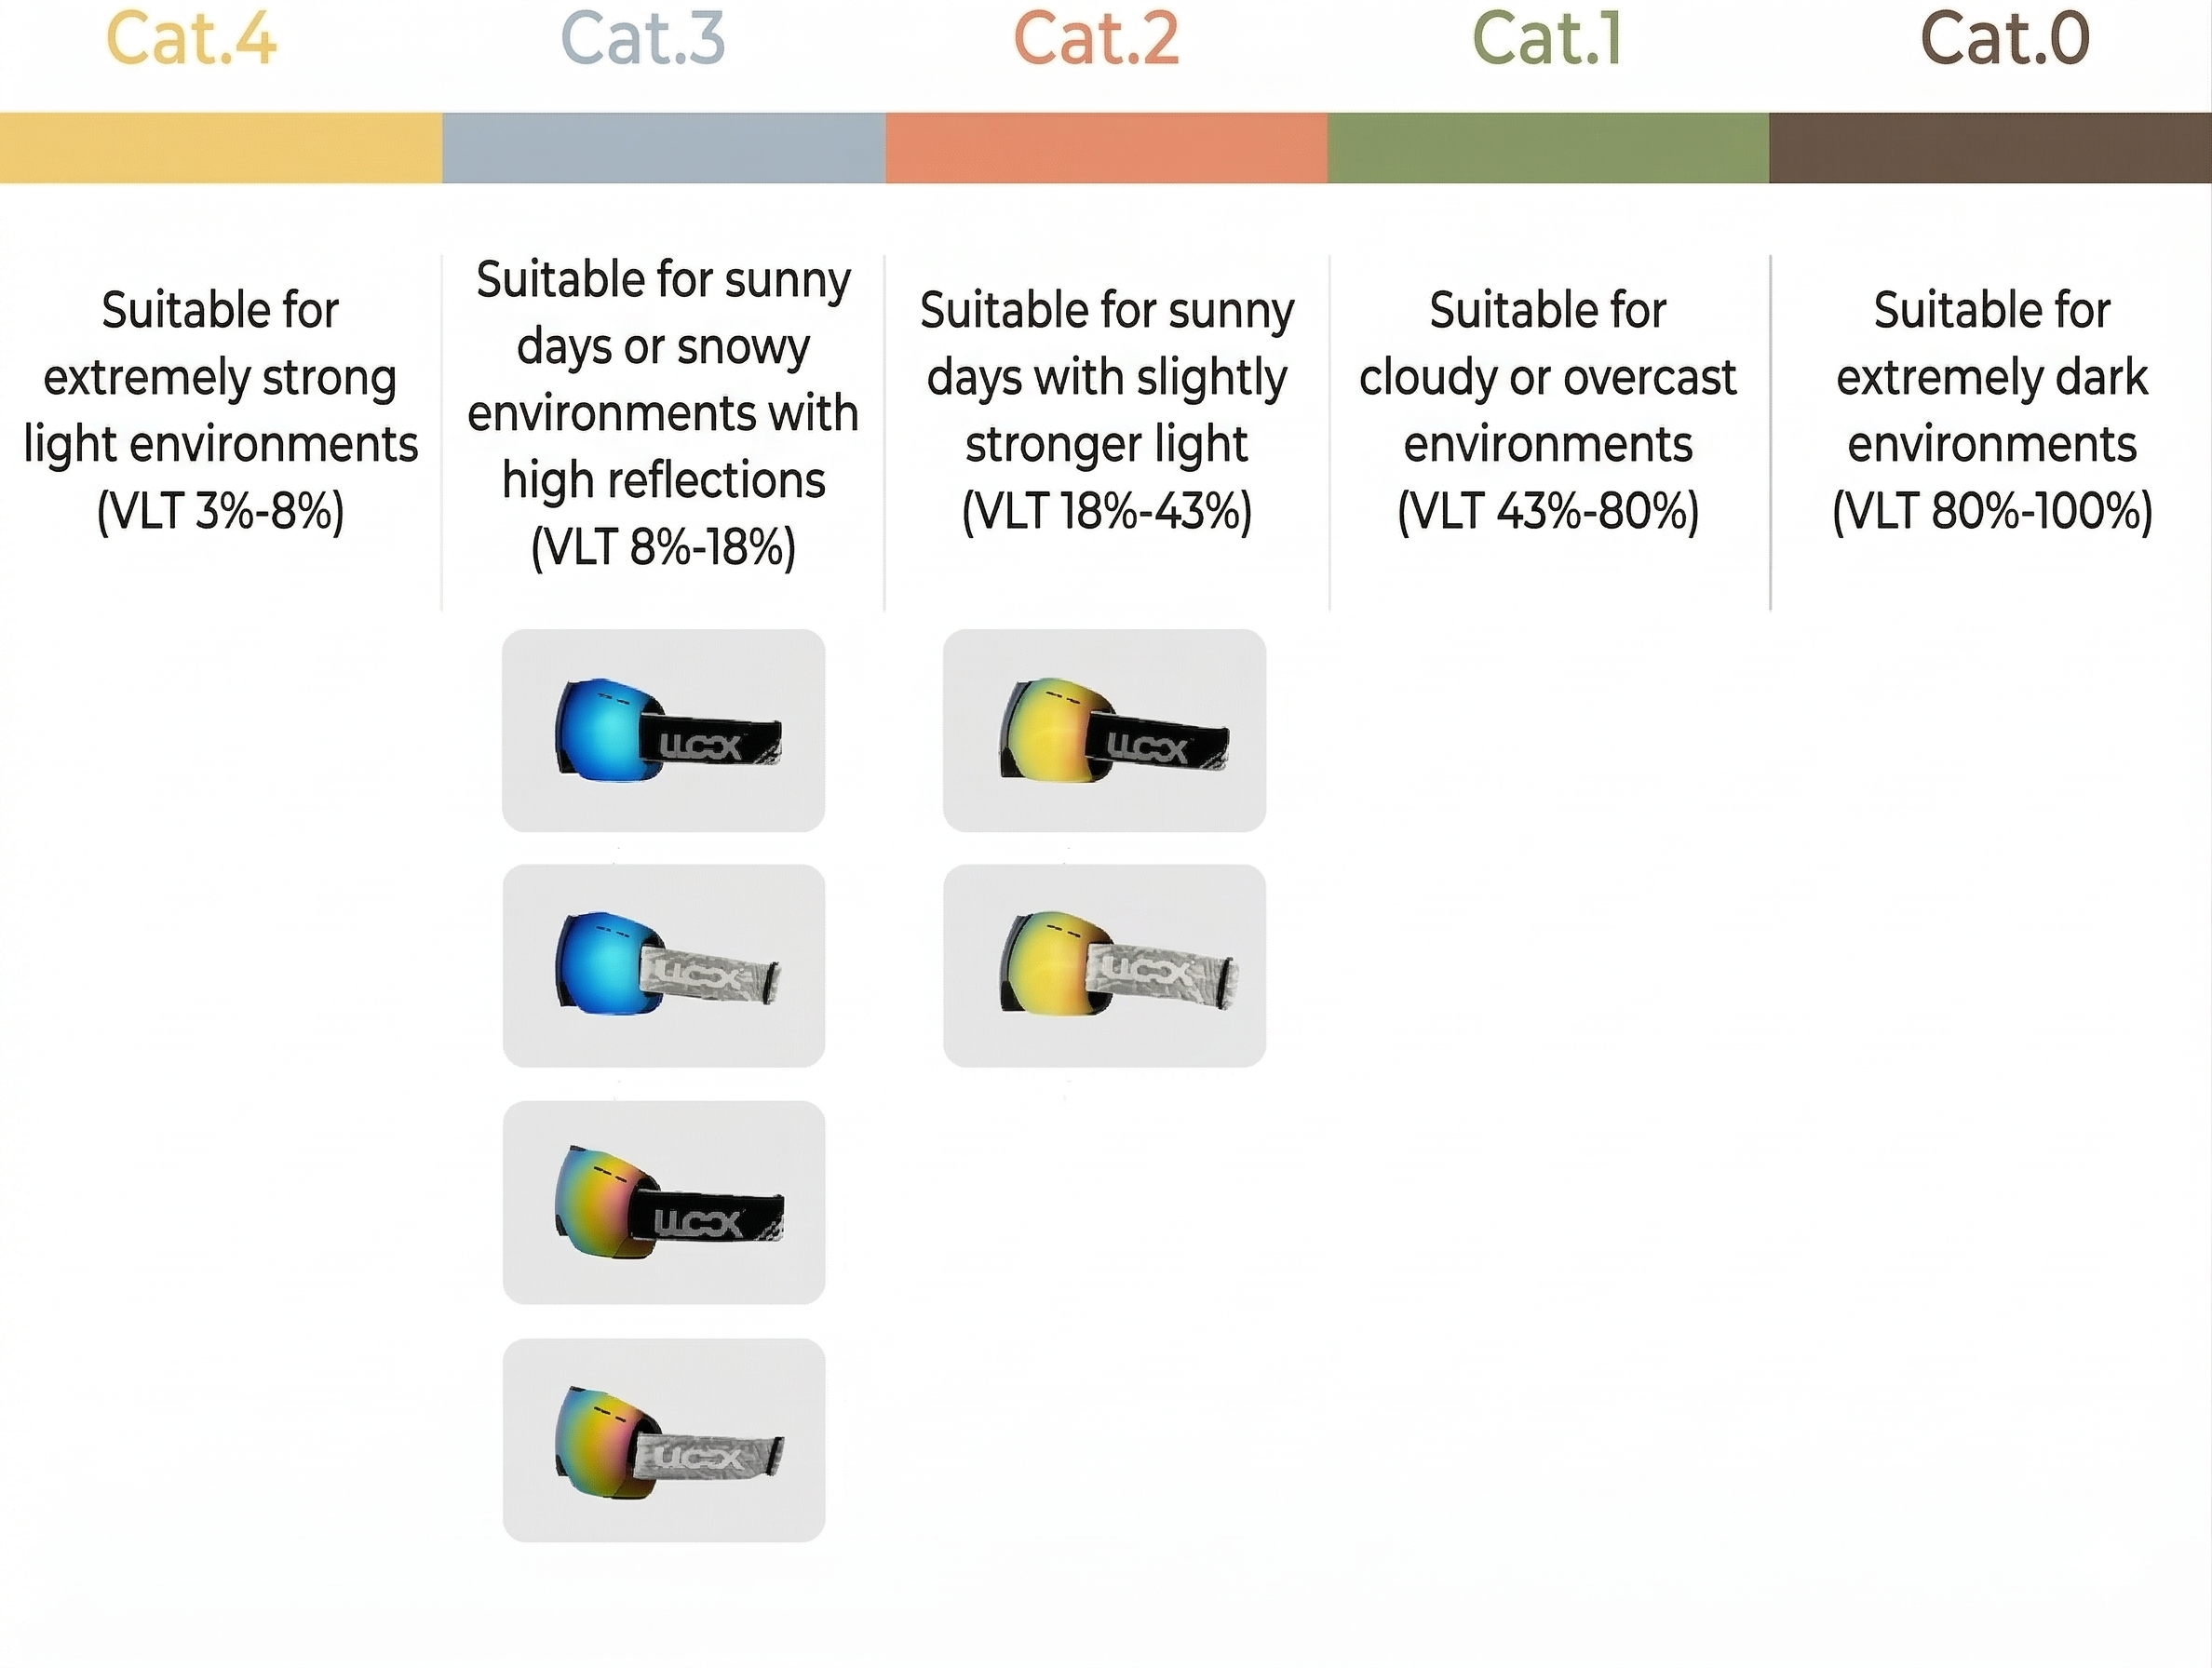Click the blue goggles with black strap
2212x1668 pixels.
(663, 730)
